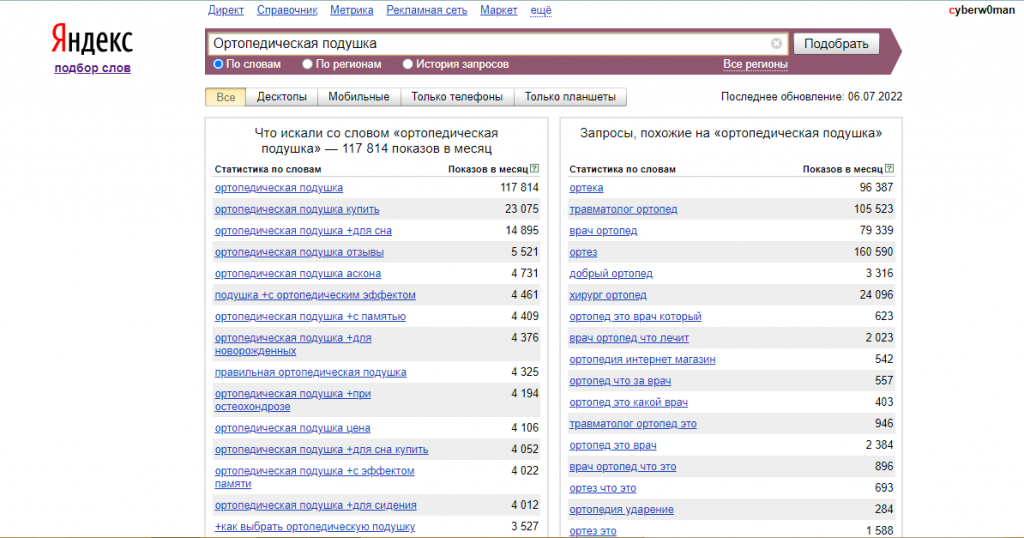
Task: Click the 'подбор слов' link under logo
Action: 92,68
